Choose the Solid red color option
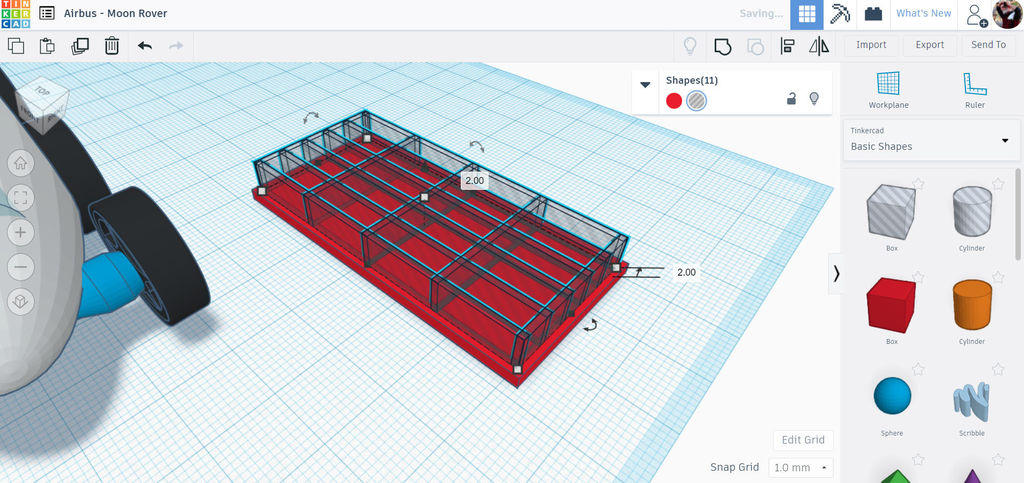 pyautogui.click(x=674, y=101)
